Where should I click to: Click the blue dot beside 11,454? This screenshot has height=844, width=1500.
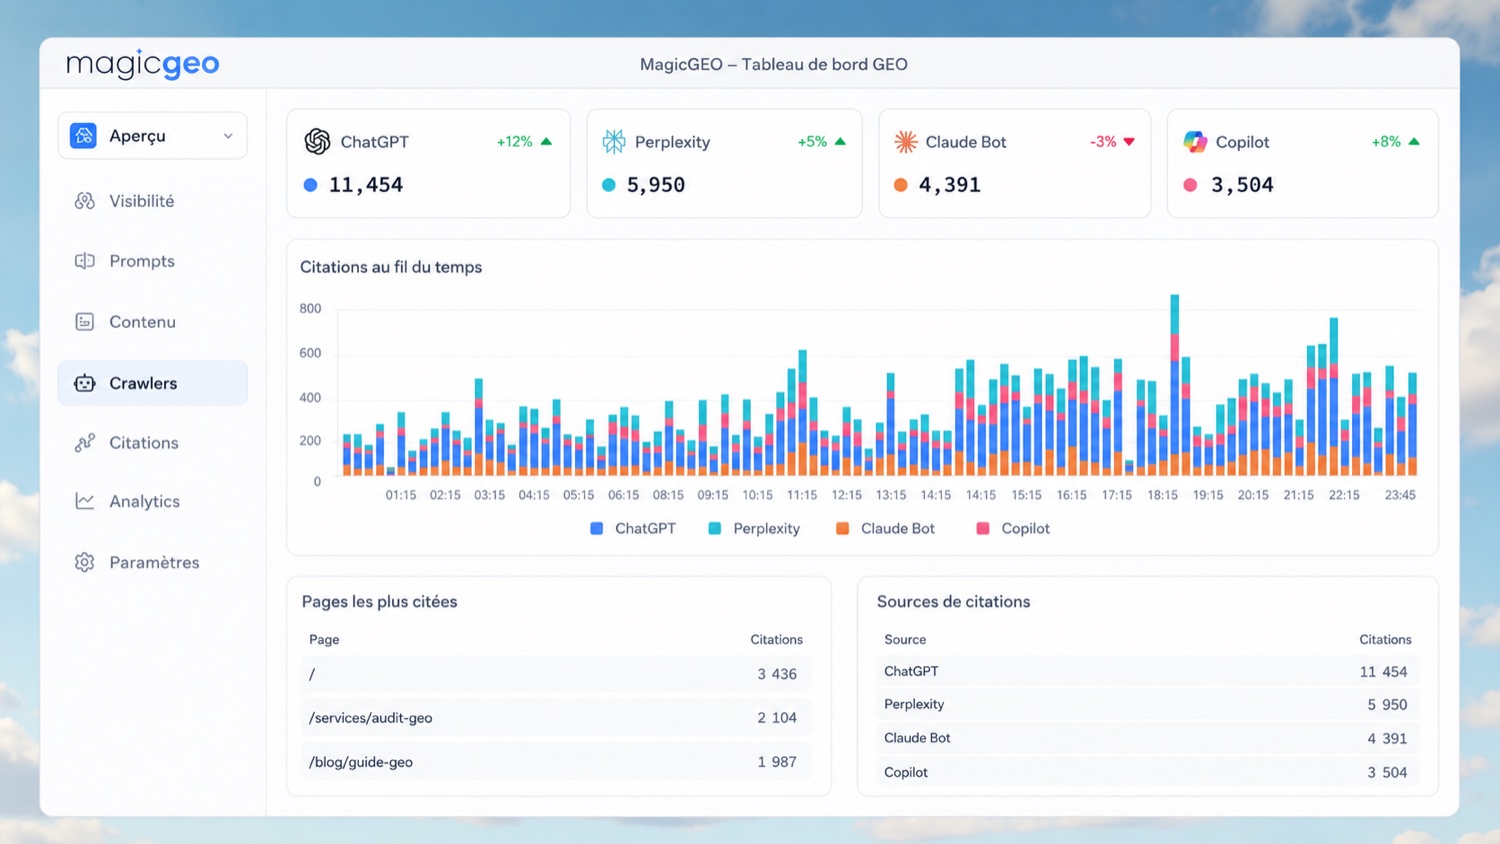311,185
